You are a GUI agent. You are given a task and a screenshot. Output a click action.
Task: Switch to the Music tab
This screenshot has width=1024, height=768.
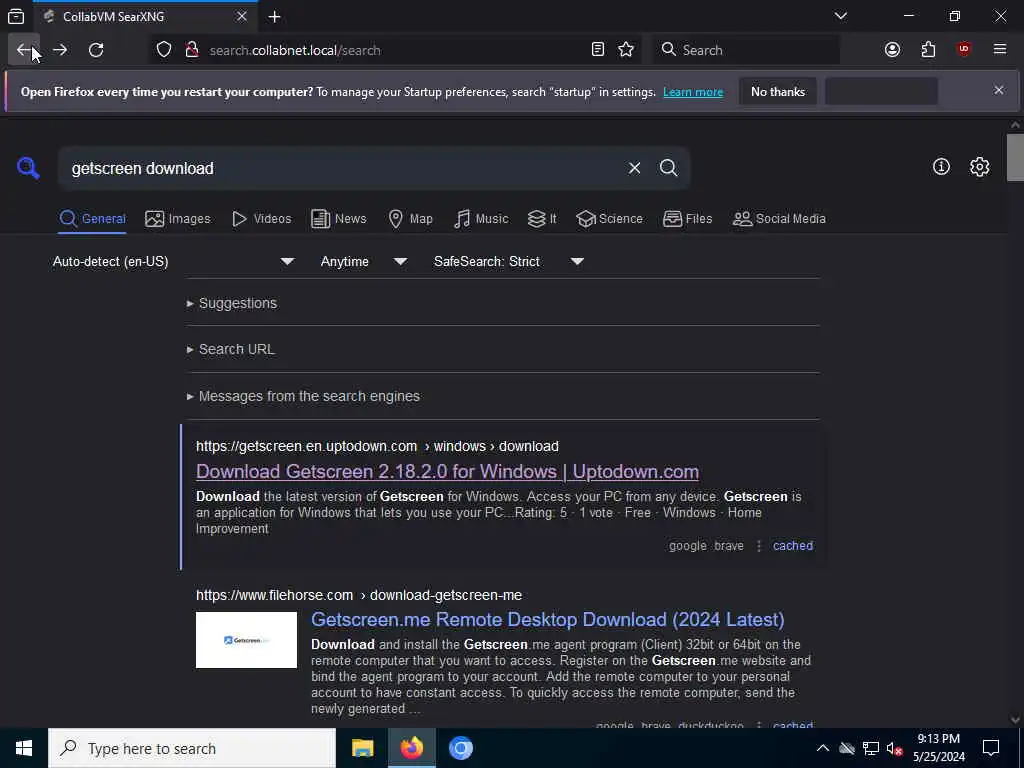coord(481,219)
